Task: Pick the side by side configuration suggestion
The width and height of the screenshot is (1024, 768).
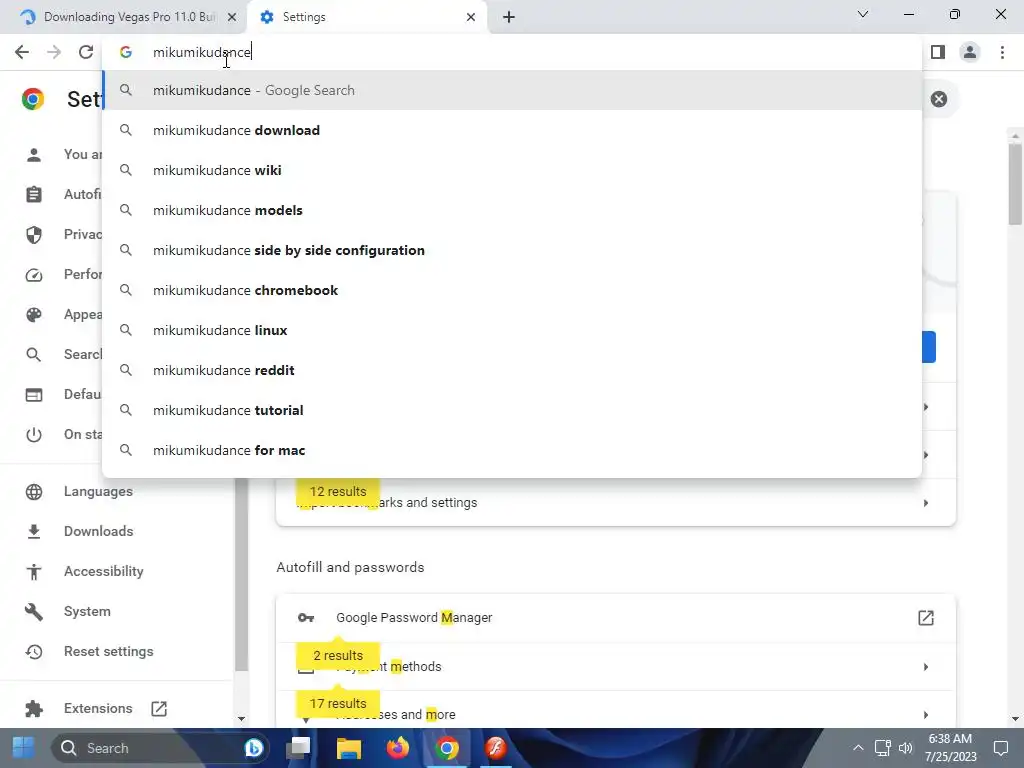Action: tap(512, 251)
